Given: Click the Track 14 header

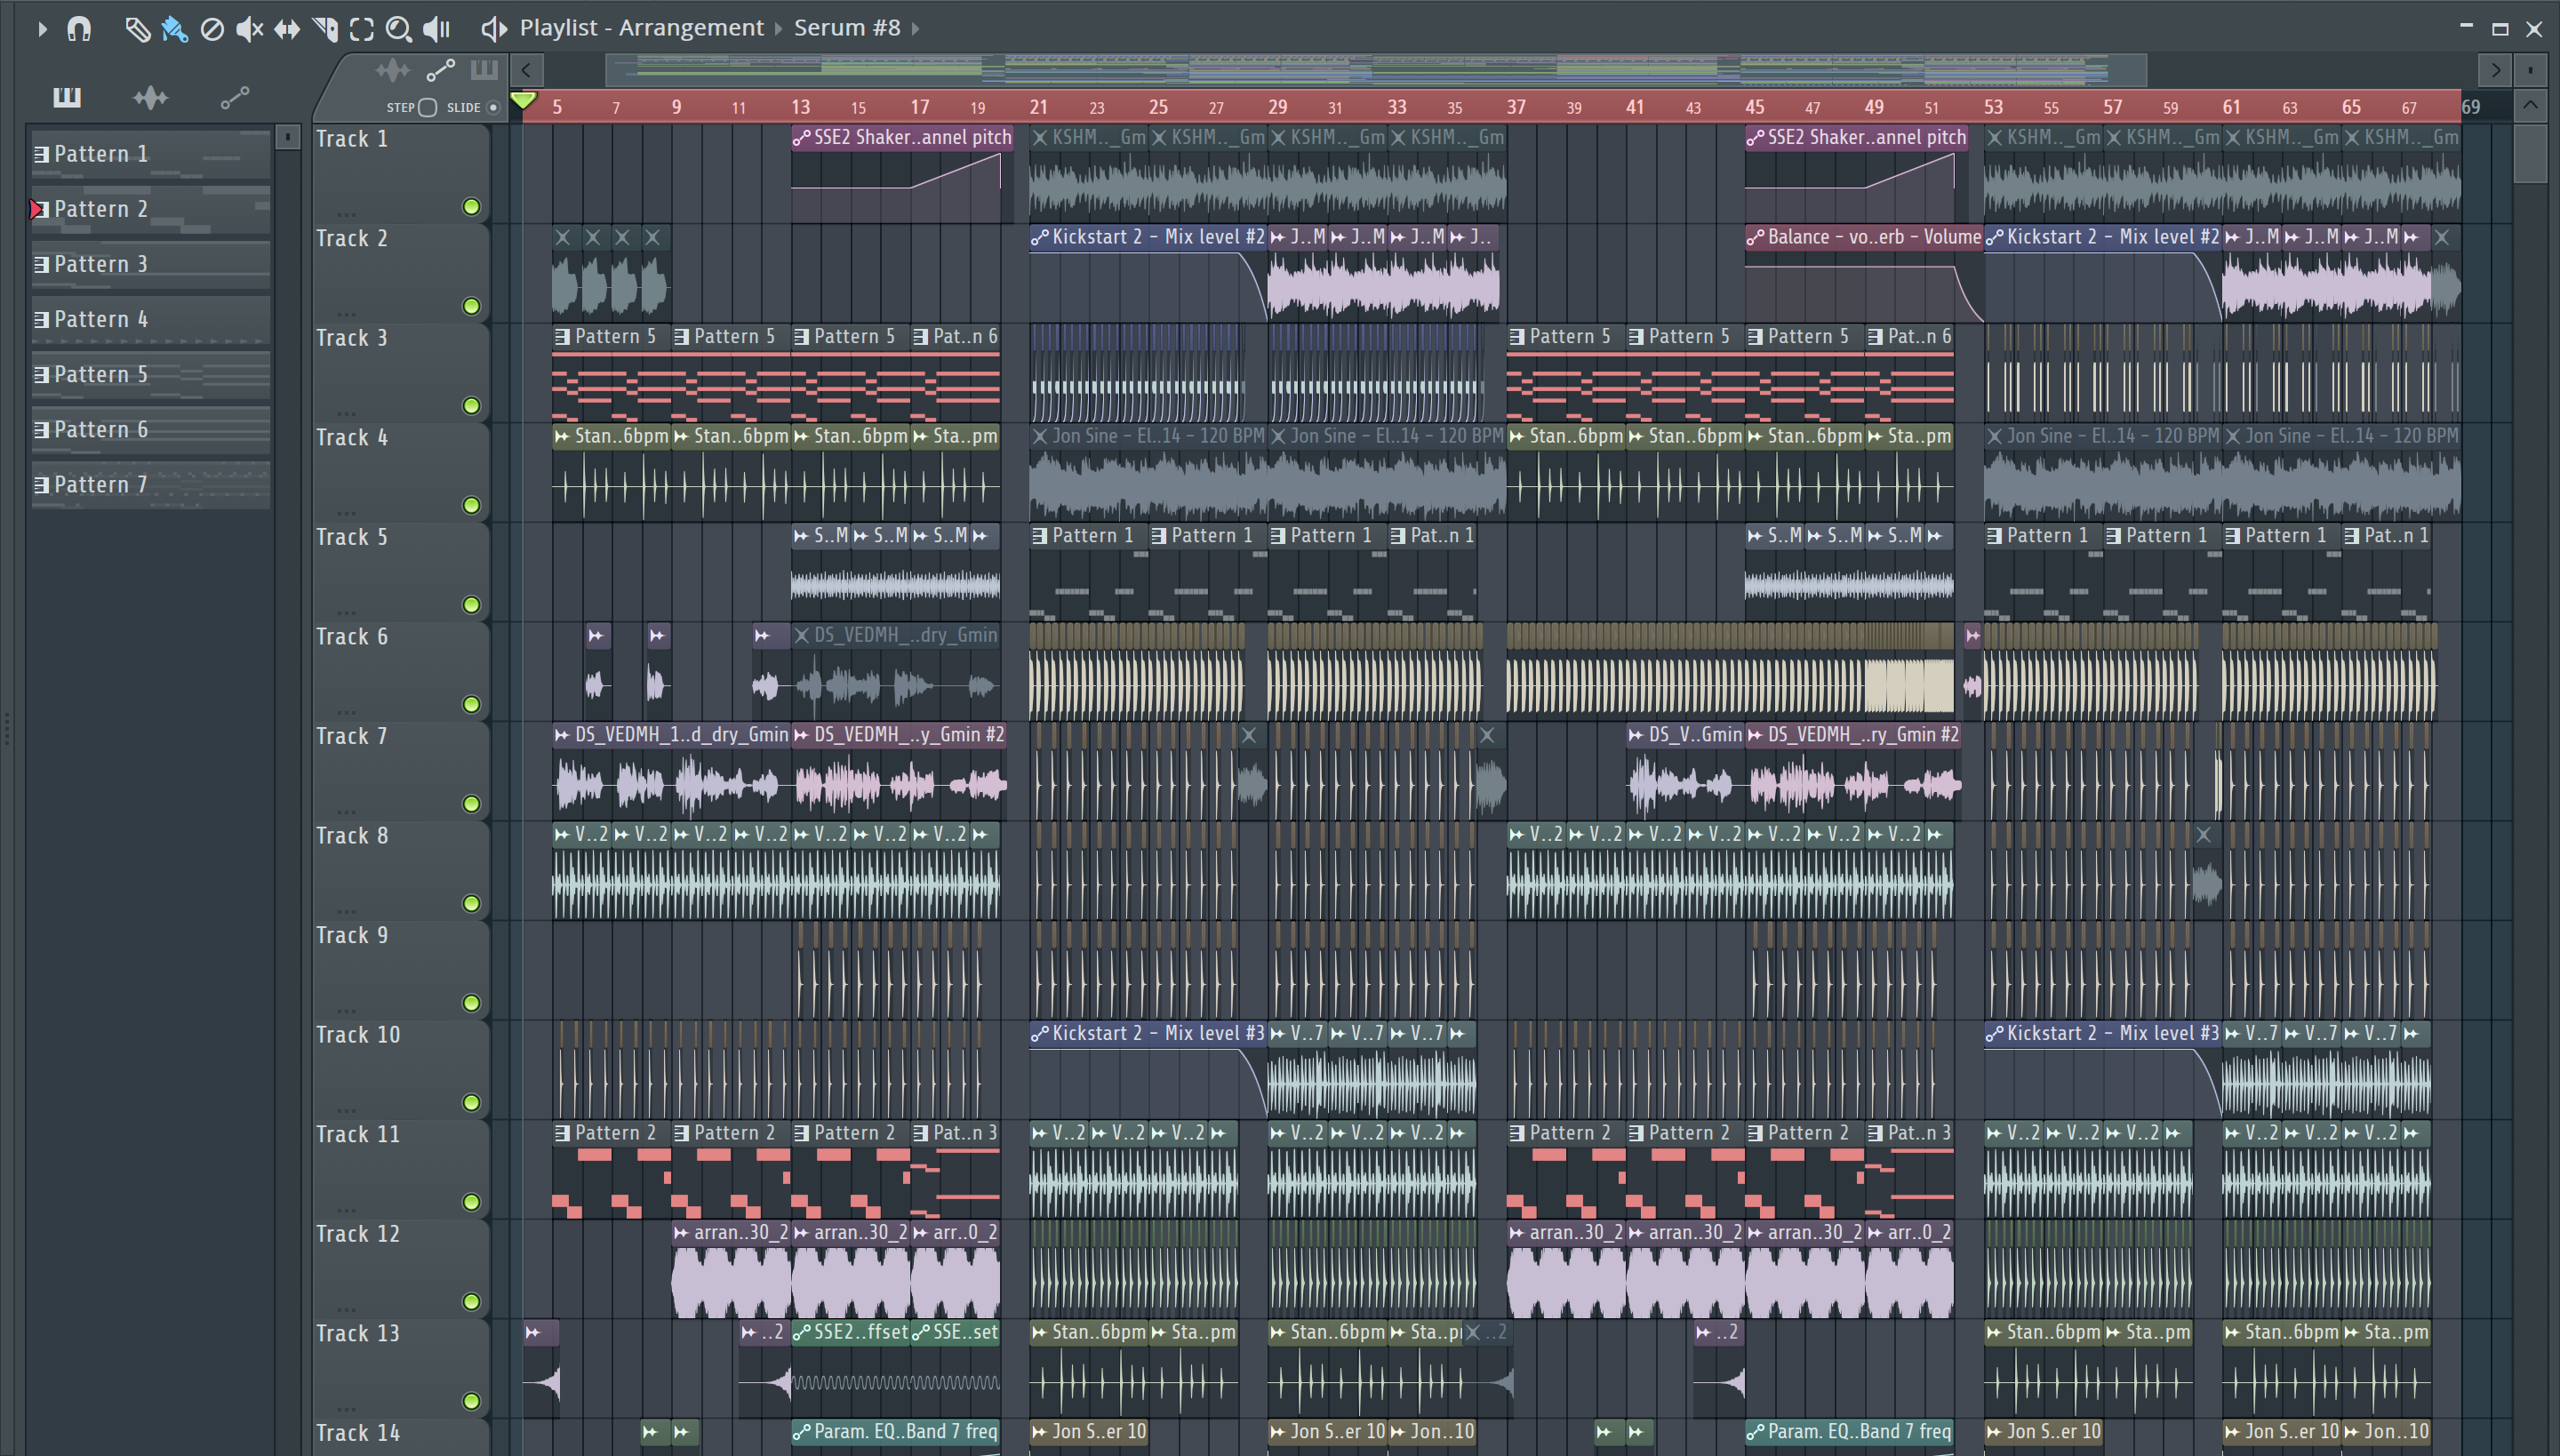Looking at the screenshot, I should point(400,1437).
